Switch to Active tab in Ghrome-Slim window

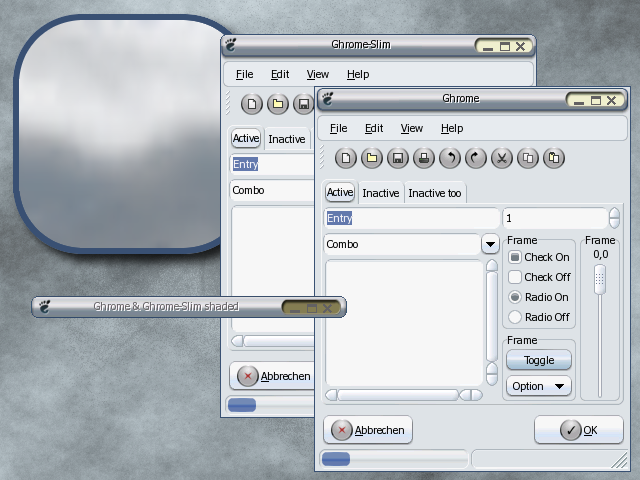tap(246, 138)
